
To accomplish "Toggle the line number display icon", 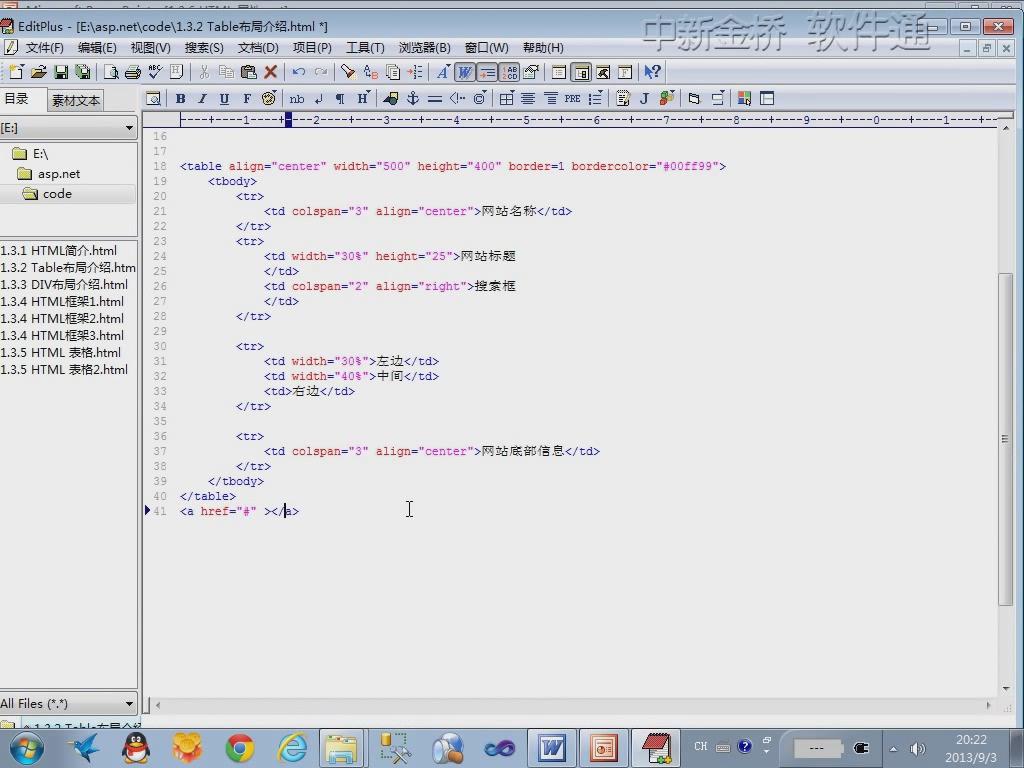I will 509,72.
